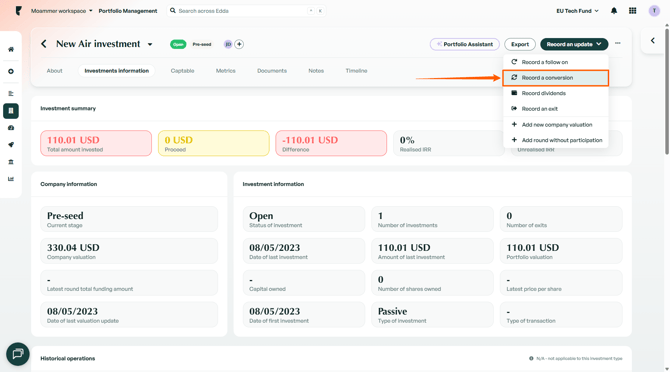Viewport: 670px width, 372px height.
Task: Click the Pre-seed Current stage card
Action: pyautogui.click(x=129, y=219)
